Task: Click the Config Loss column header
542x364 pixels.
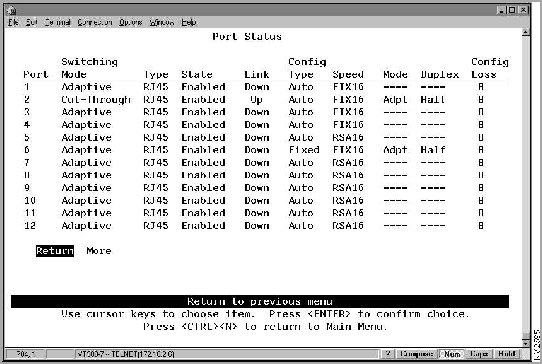Action: (490, 68)
